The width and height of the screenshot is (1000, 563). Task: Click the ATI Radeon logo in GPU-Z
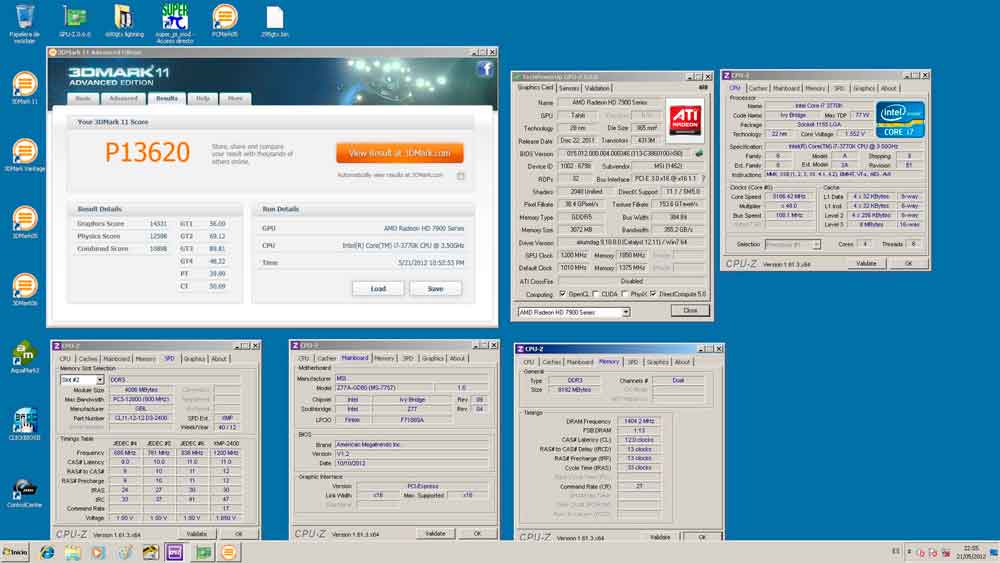(x=684, y=119)
